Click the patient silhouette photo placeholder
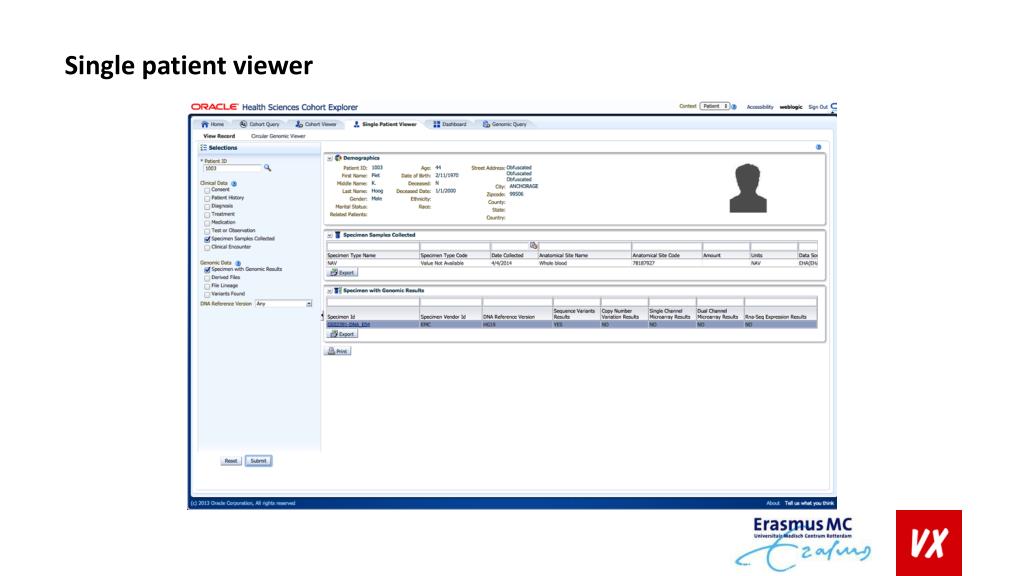The width and height of the screenshot is (1024, 576). point(748,188)
